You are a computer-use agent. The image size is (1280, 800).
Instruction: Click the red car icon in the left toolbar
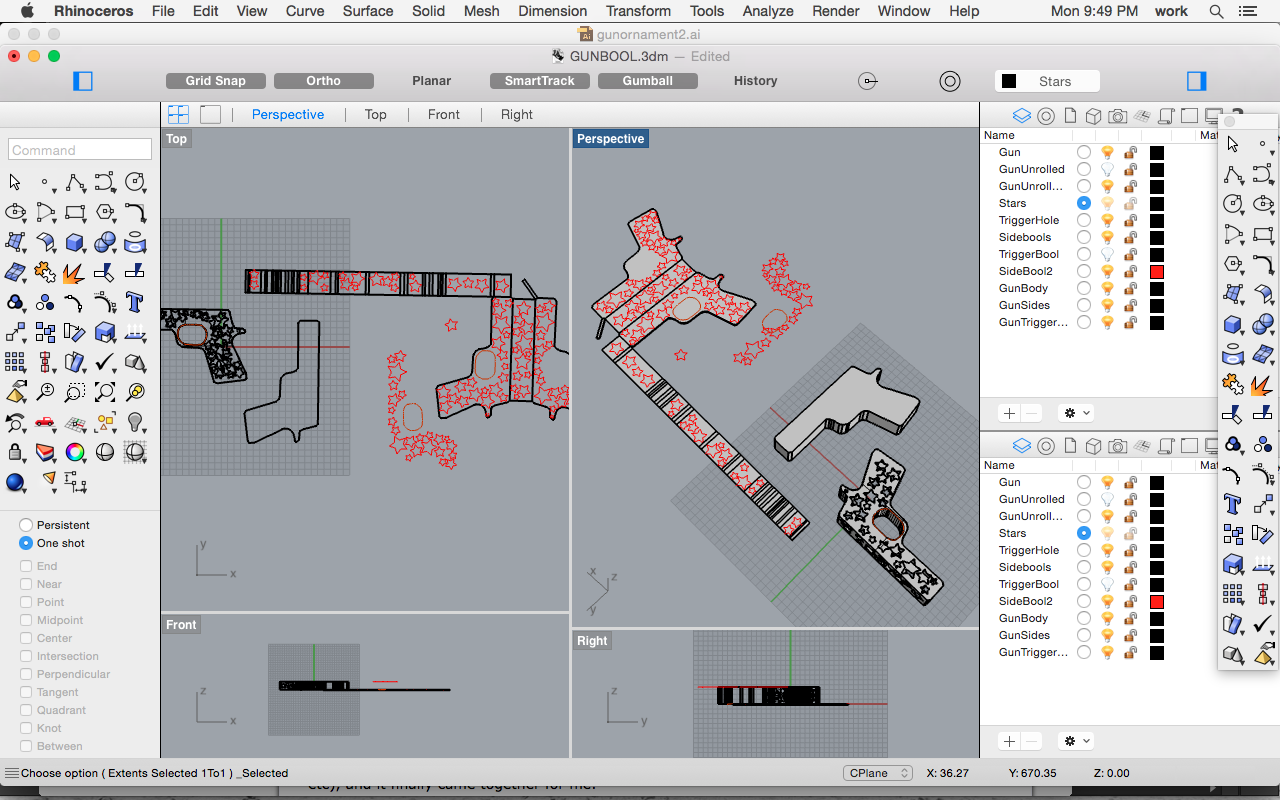pos(45,422)
